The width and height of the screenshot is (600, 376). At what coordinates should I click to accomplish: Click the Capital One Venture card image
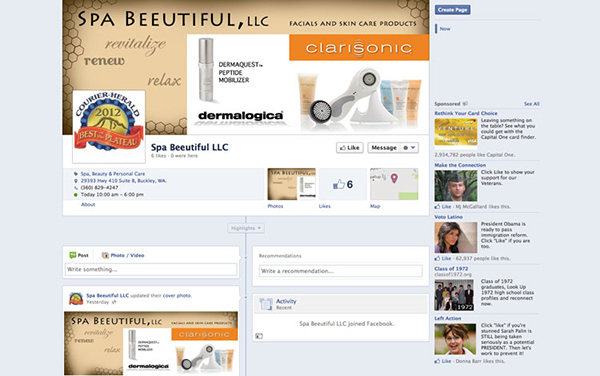pos(456,132)
